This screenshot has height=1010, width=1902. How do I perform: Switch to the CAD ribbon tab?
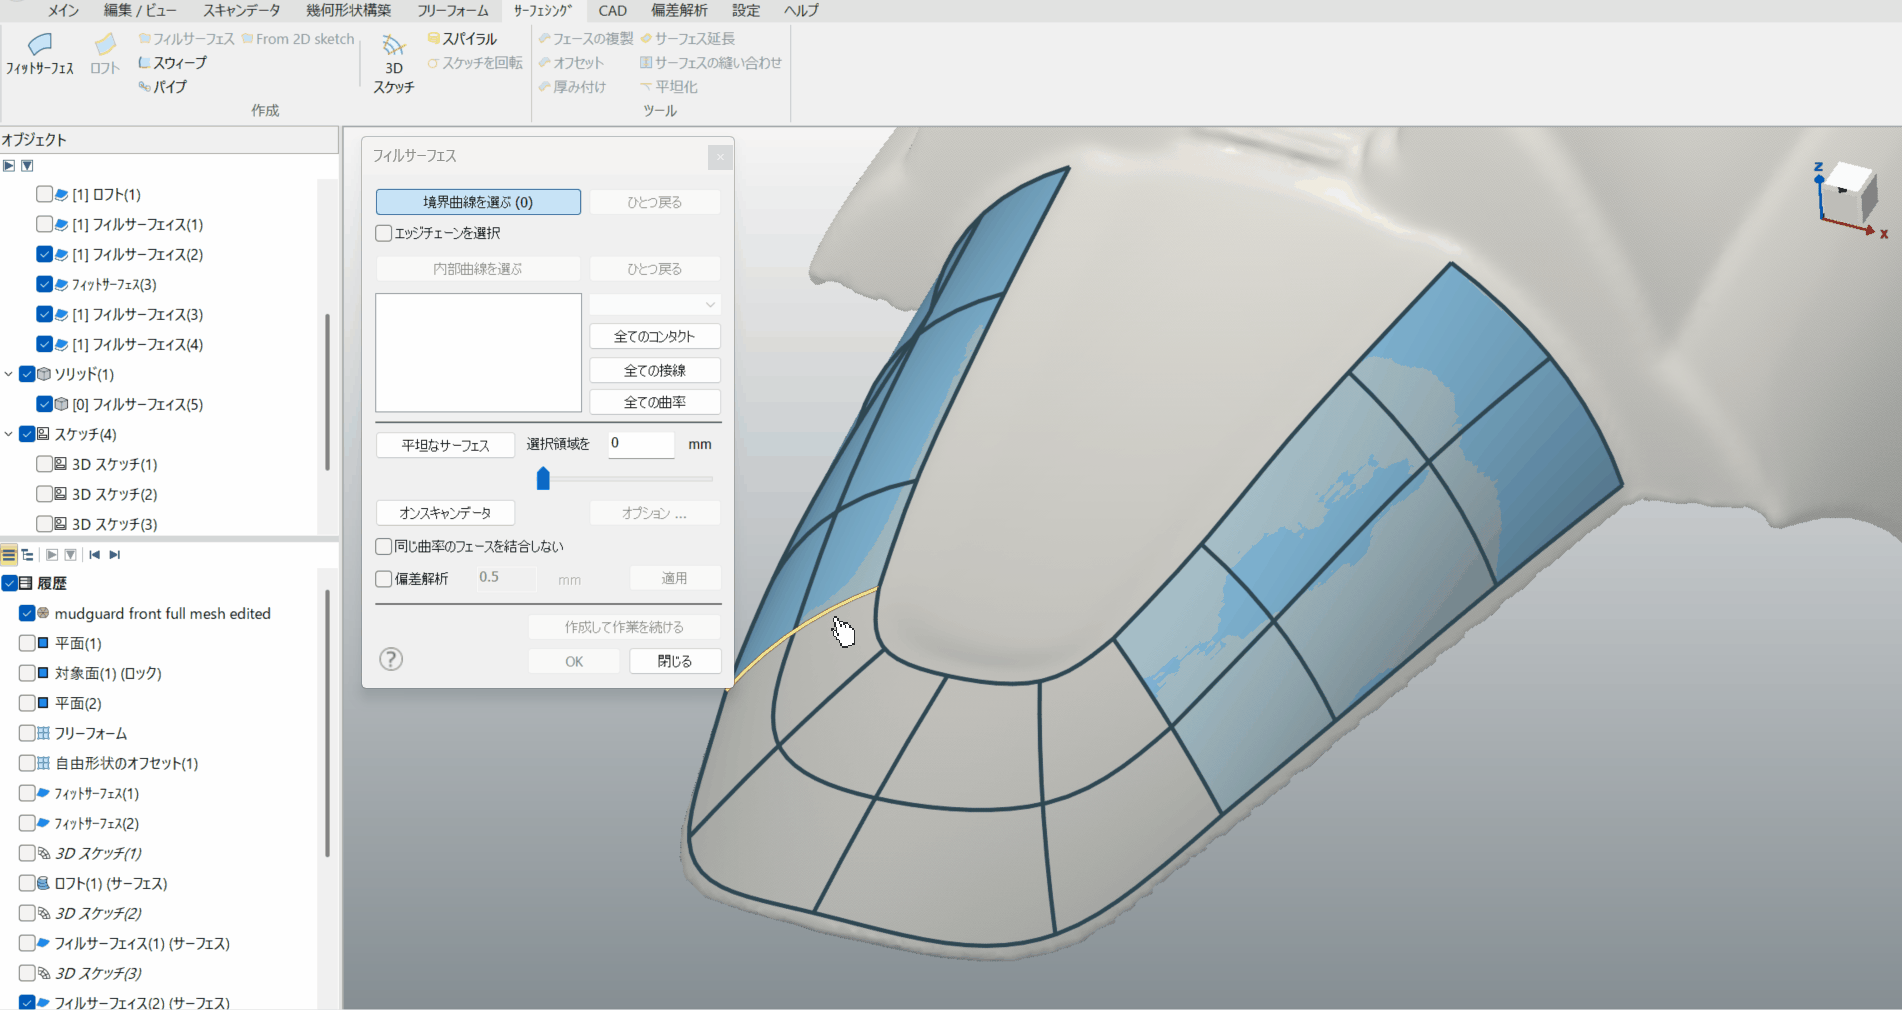click(612, 11)
